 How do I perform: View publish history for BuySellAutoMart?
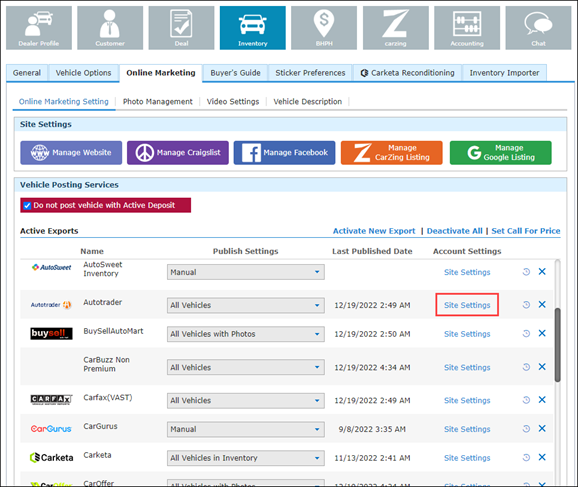[x=526, y=333]
